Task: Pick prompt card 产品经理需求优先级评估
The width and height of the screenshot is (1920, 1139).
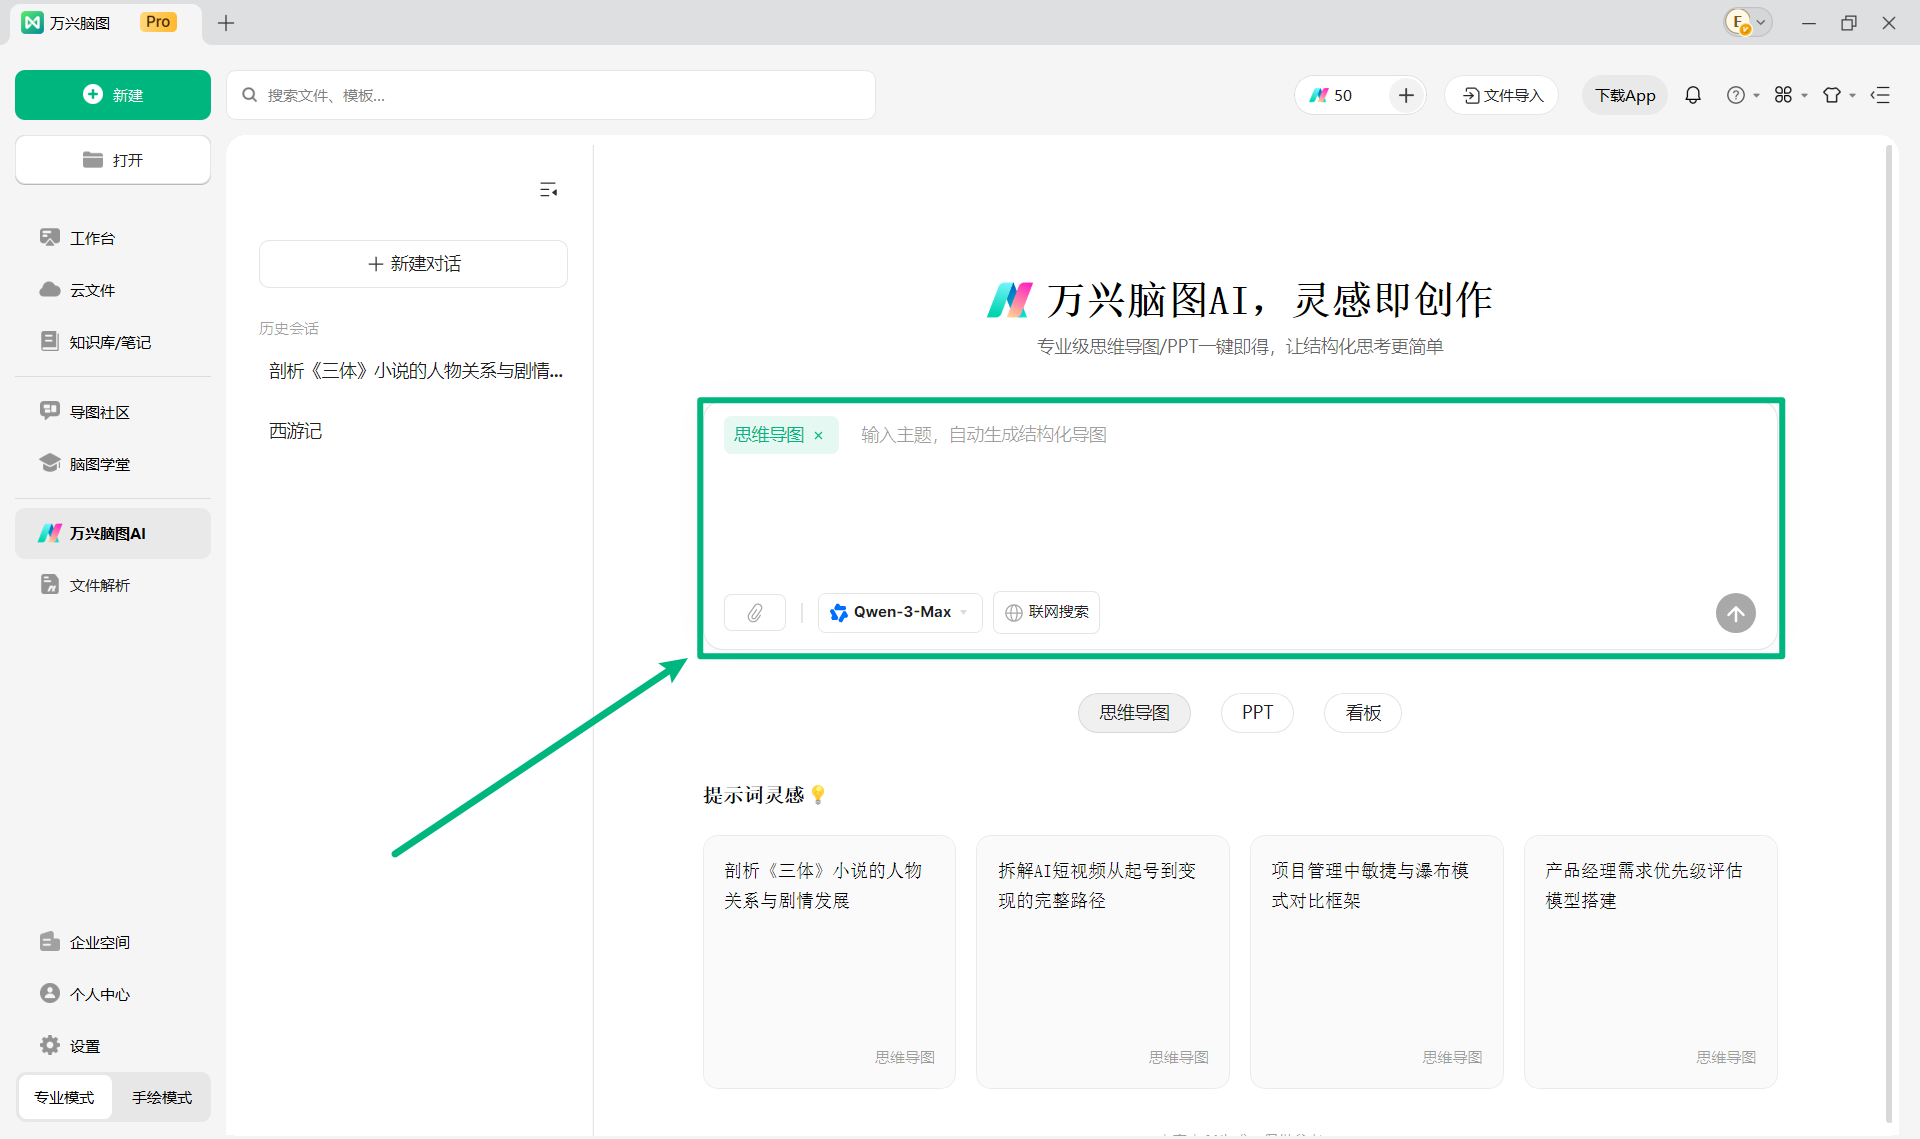Action: point(1651,962)
